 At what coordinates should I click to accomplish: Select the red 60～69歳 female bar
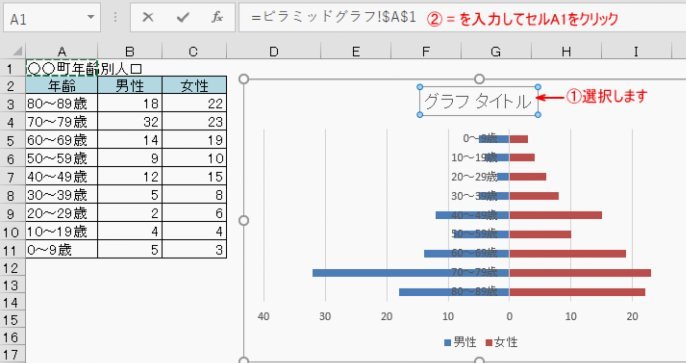[x=567, y=254]
